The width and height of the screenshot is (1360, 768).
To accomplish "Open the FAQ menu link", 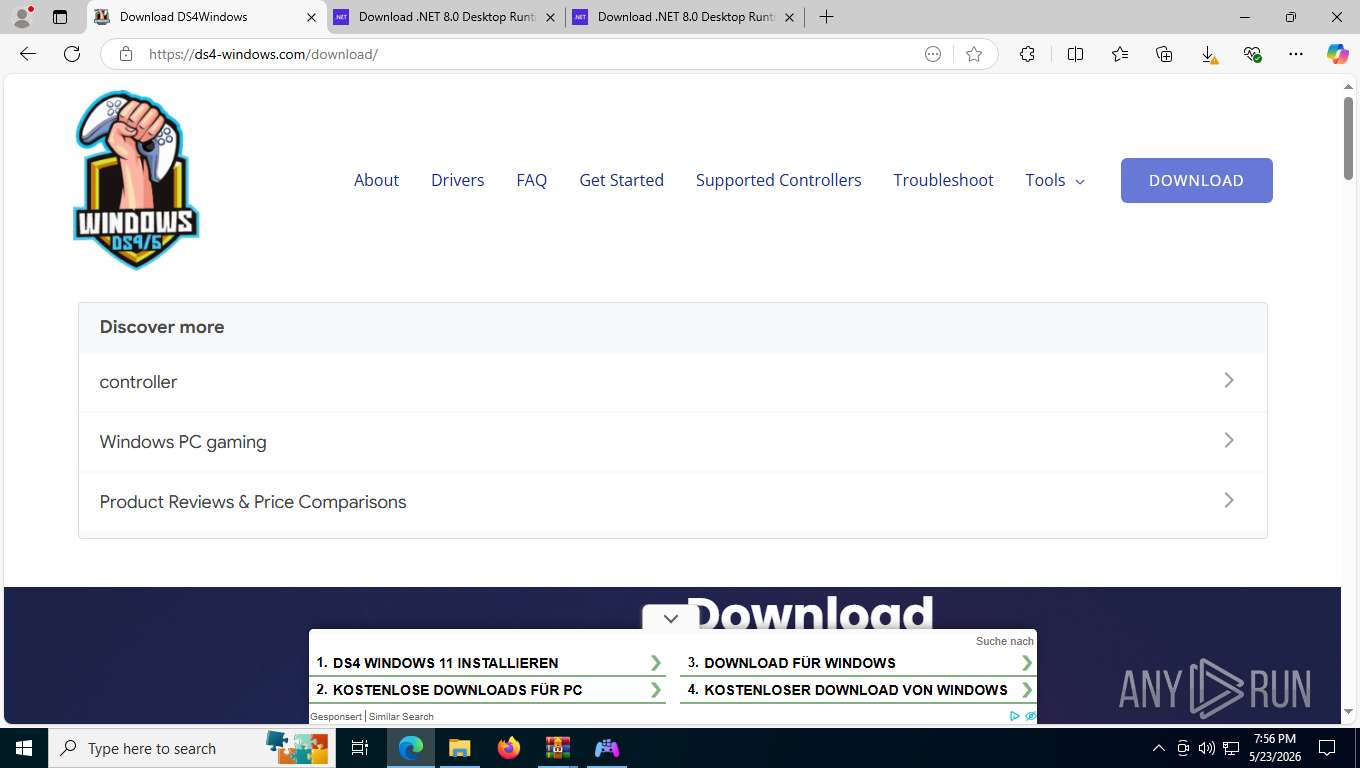I will click(531, 180).
